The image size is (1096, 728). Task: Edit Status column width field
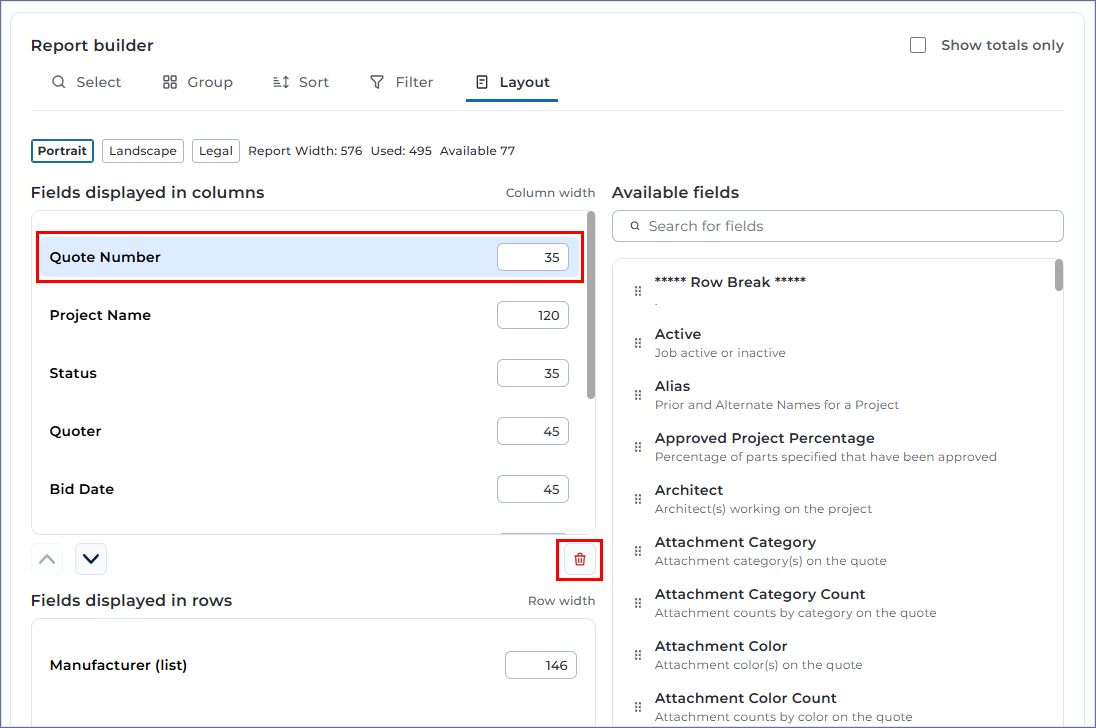(533, 373)
